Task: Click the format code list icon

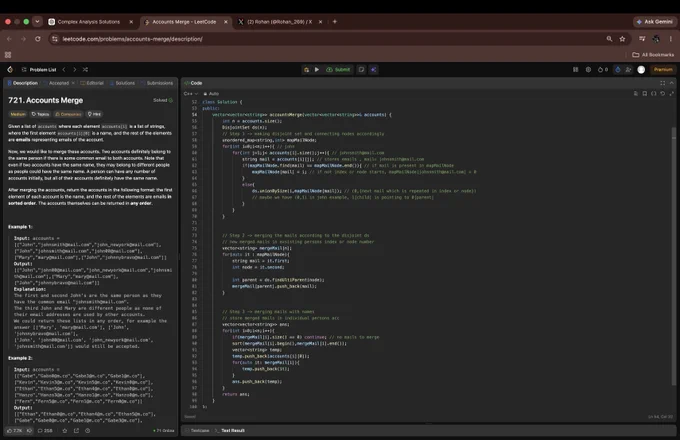Action: point(636,94)
